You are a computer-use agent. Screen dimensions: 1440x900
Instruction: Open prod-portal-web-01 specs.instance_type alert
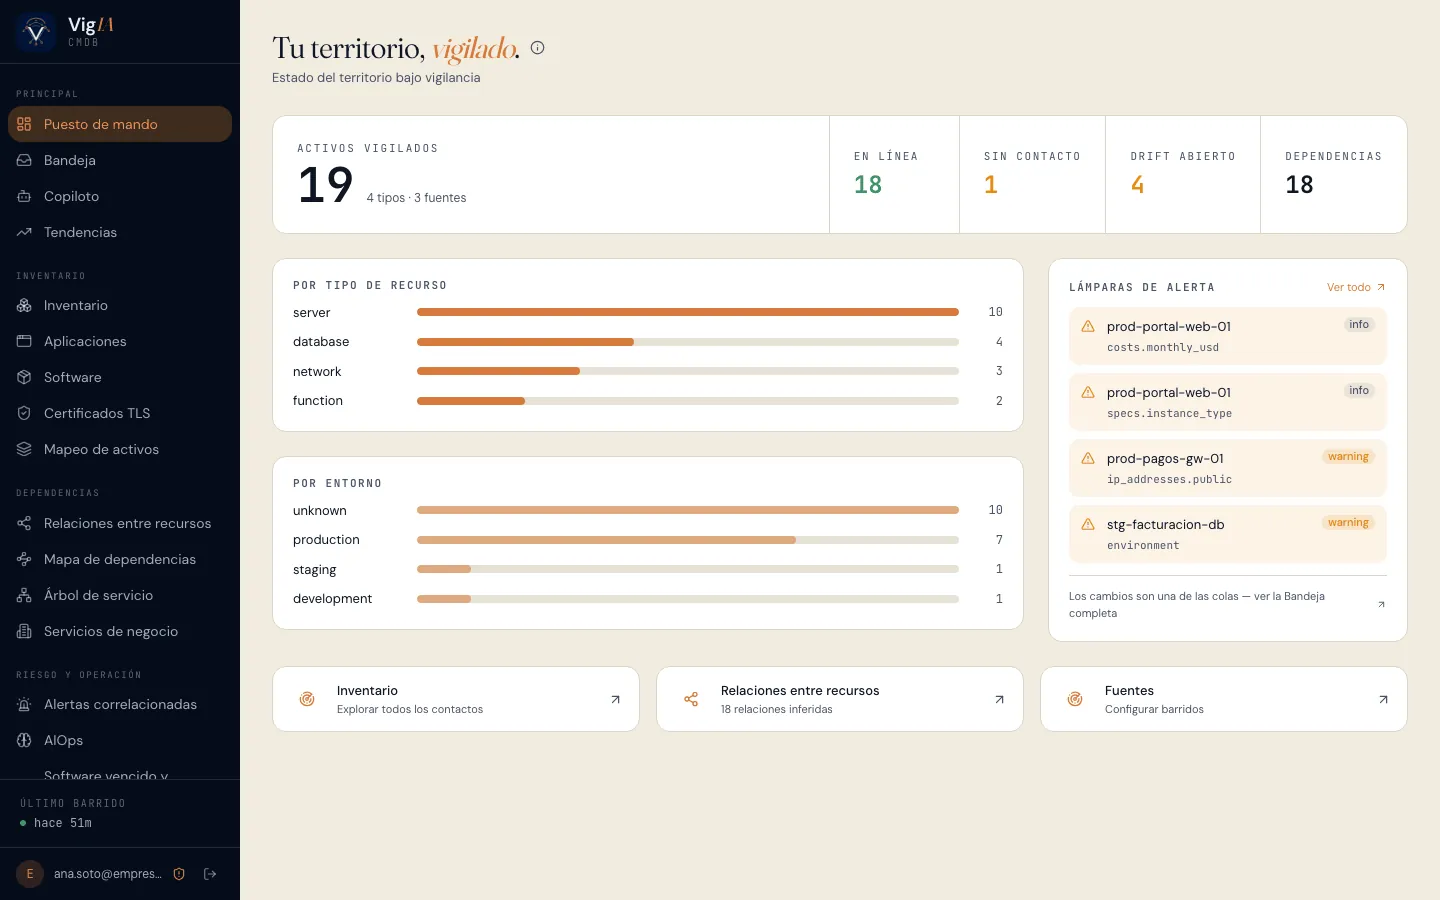coord(1228,402)
